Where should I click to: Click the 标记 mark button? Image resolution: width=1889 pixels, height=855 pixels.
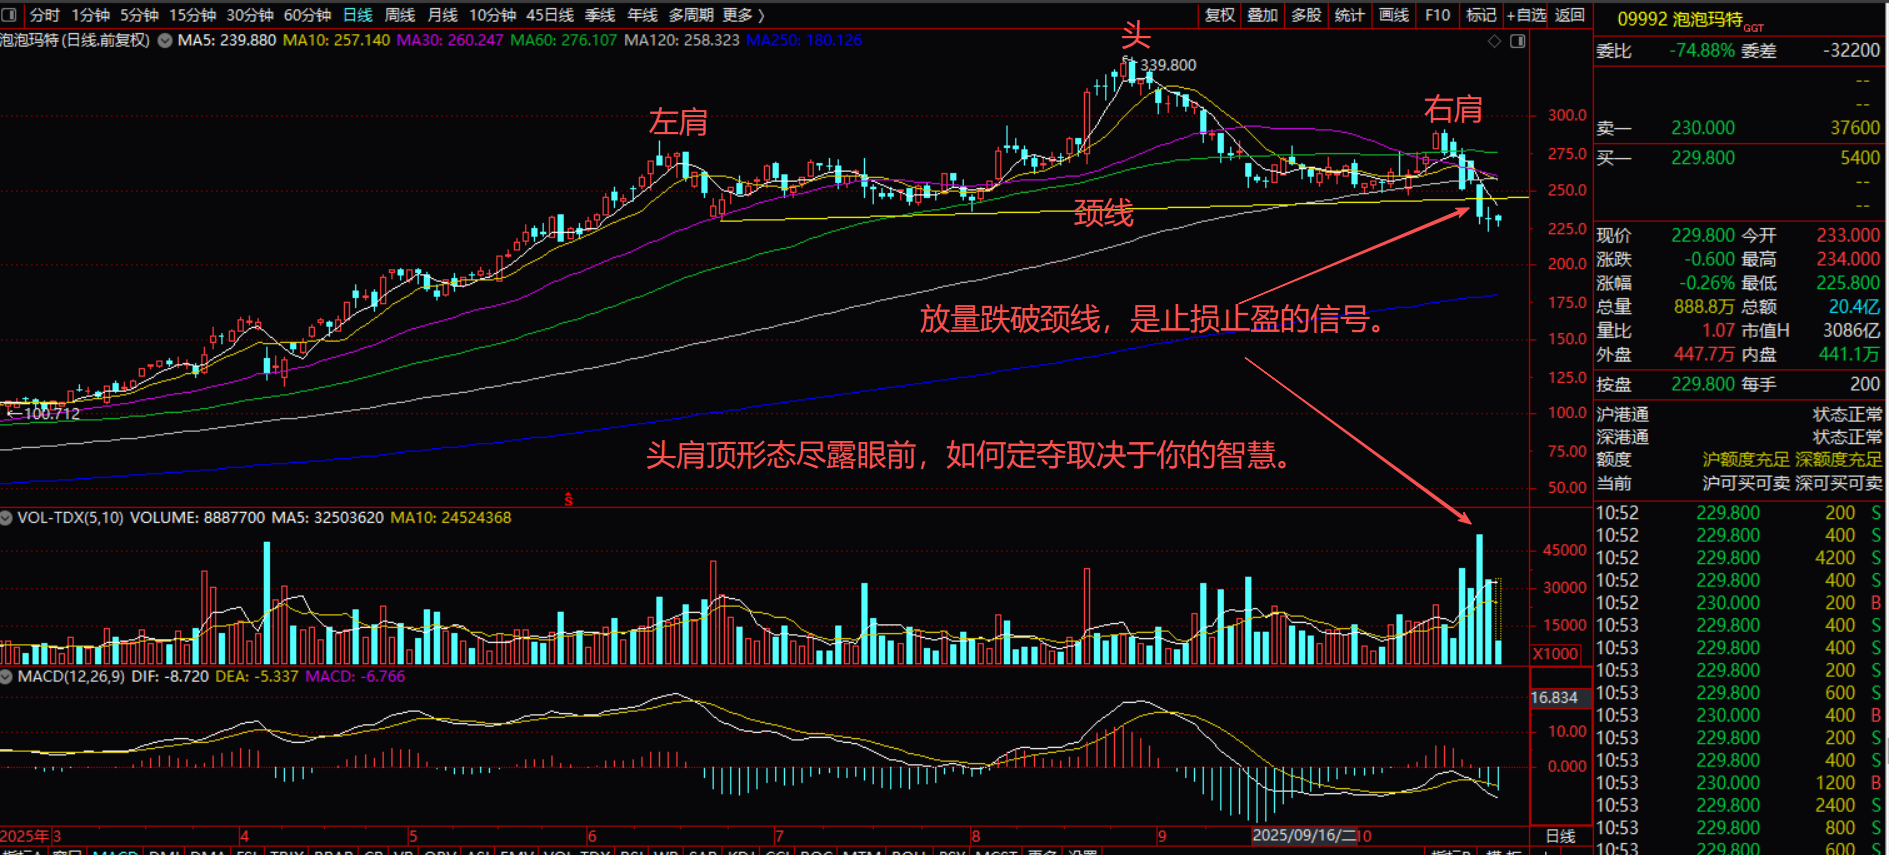click(1480, 15)
